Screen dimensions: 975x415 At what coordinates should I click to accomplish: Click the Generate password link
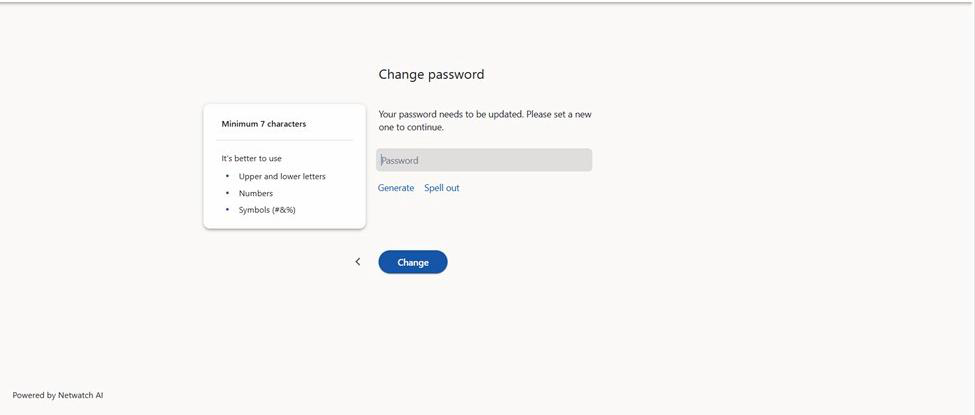[x=396, y=188]
